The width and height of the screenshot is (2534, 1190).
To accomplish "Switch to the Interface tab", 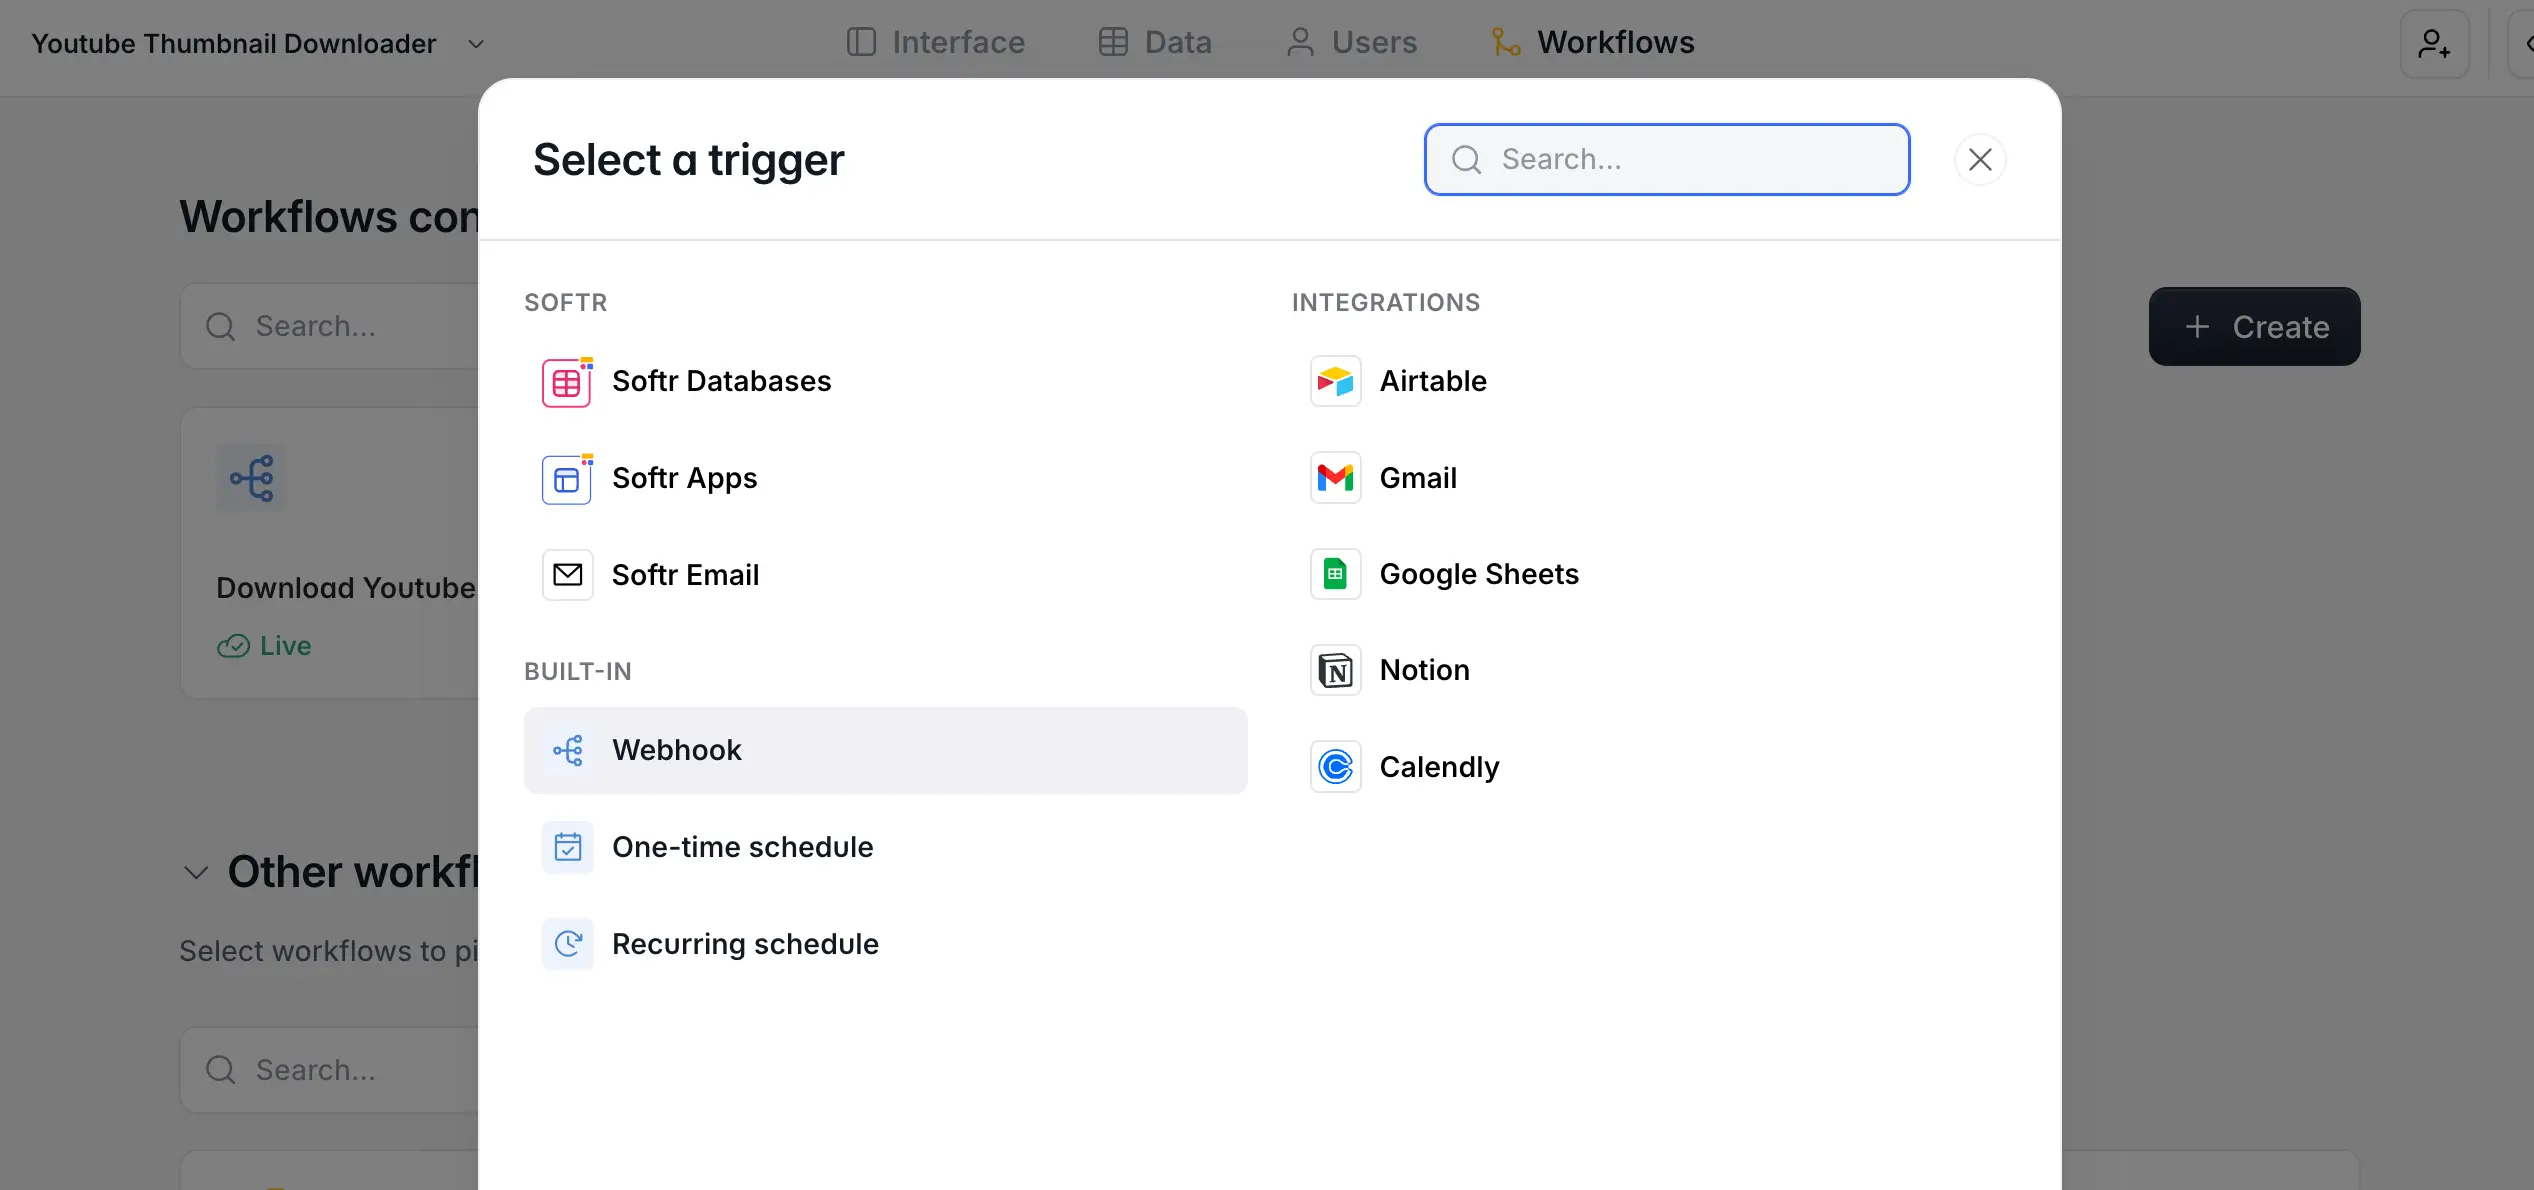I will pyautogui.click(x=936, y=43).
